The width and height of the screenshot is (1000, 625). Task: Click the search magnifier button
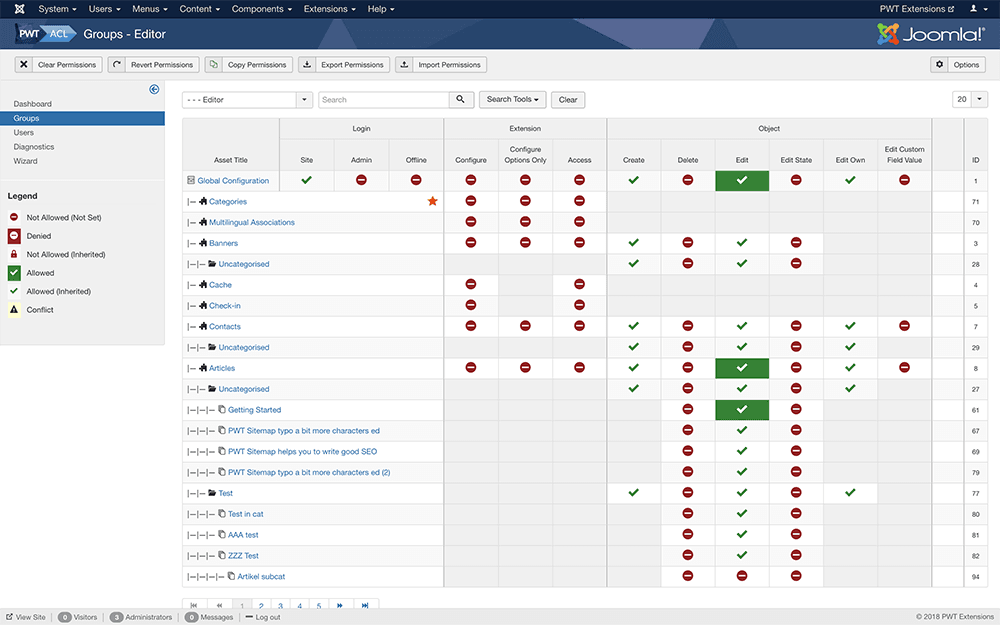(x=460, y=99)
